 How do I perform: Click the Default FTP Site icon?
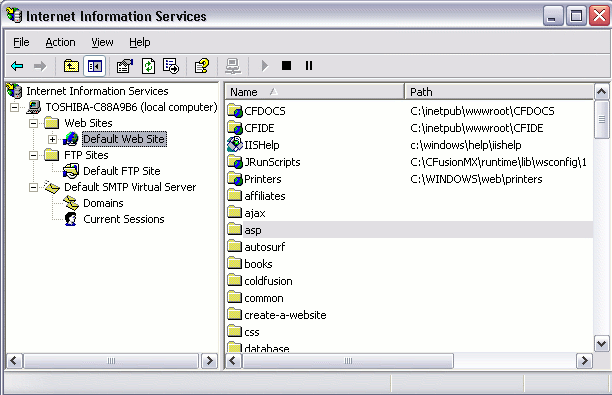pyautogui.click(x=71, y=171)
